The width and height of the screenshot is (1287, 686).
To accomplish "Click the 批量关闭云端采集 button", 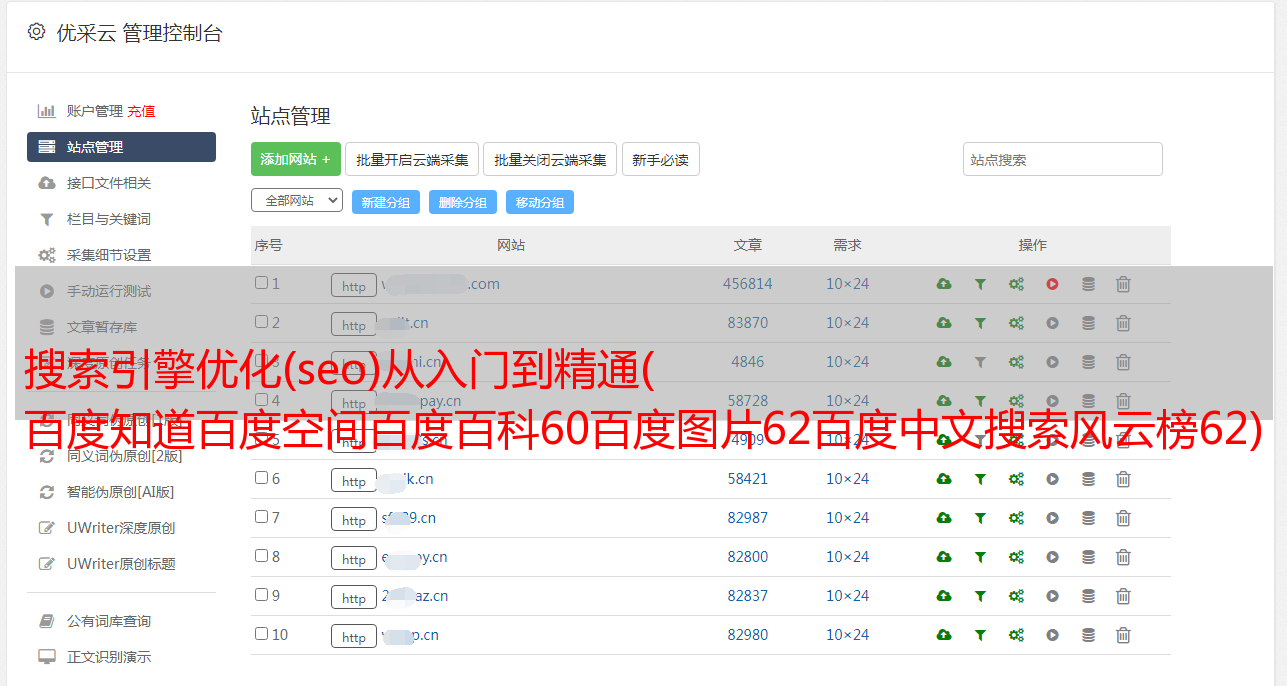I will pyautogui.click(x=550, y=159).
